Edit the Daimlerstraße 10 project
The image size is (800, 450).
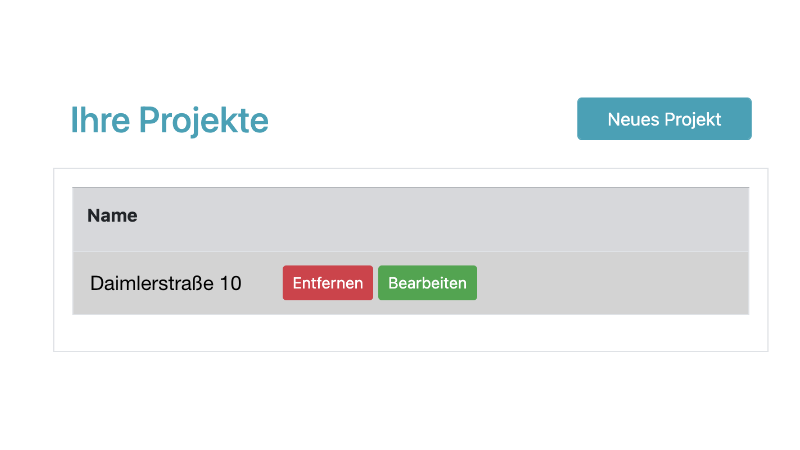[427, 283]
